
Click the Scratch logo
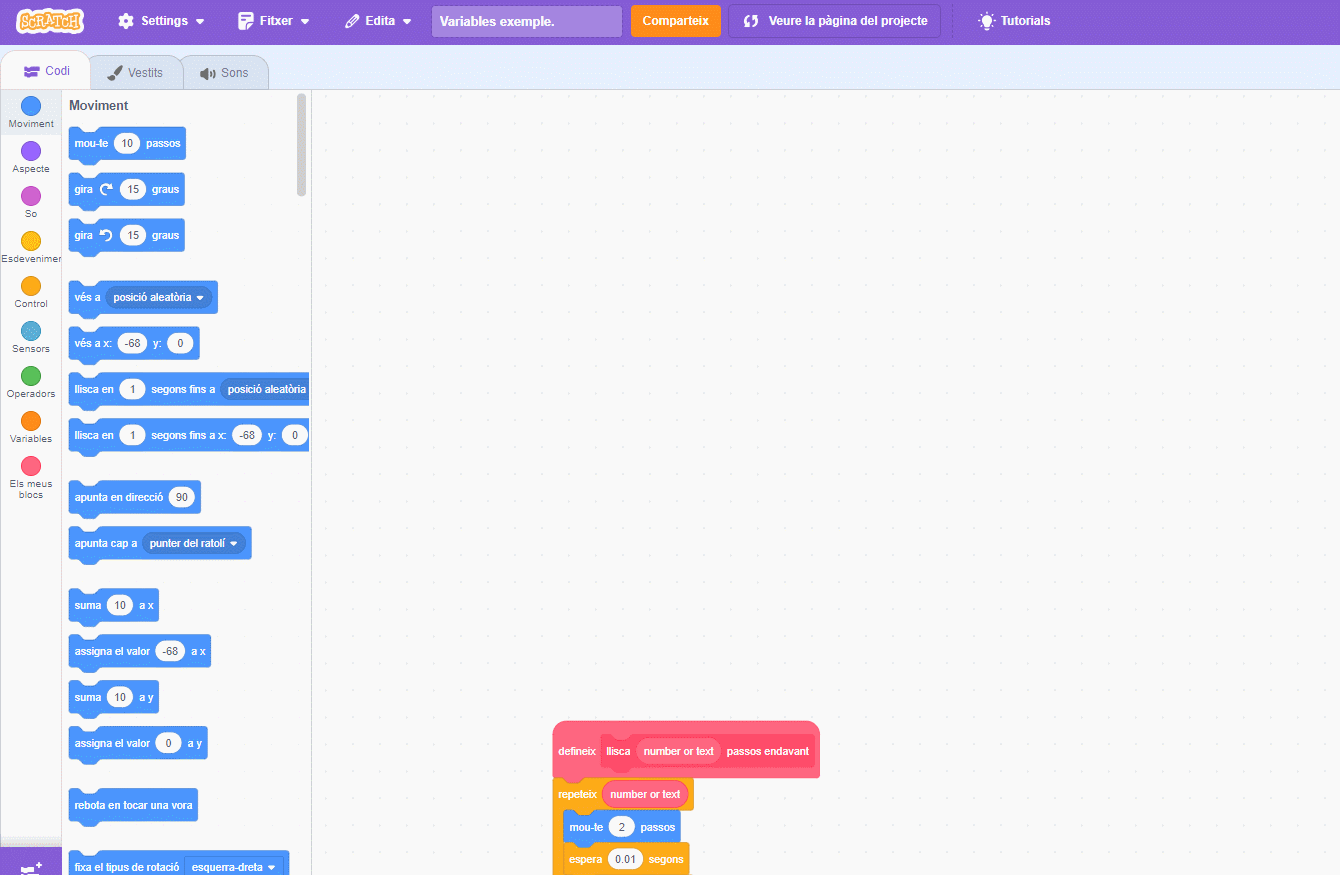[x=50, y=21]
